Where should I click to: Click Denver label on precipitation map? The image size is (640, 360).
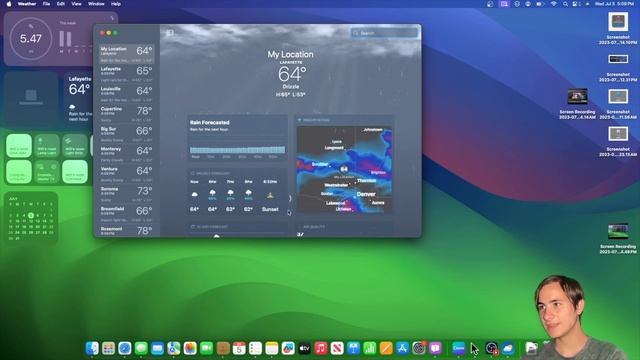click(x=366, y=194)
